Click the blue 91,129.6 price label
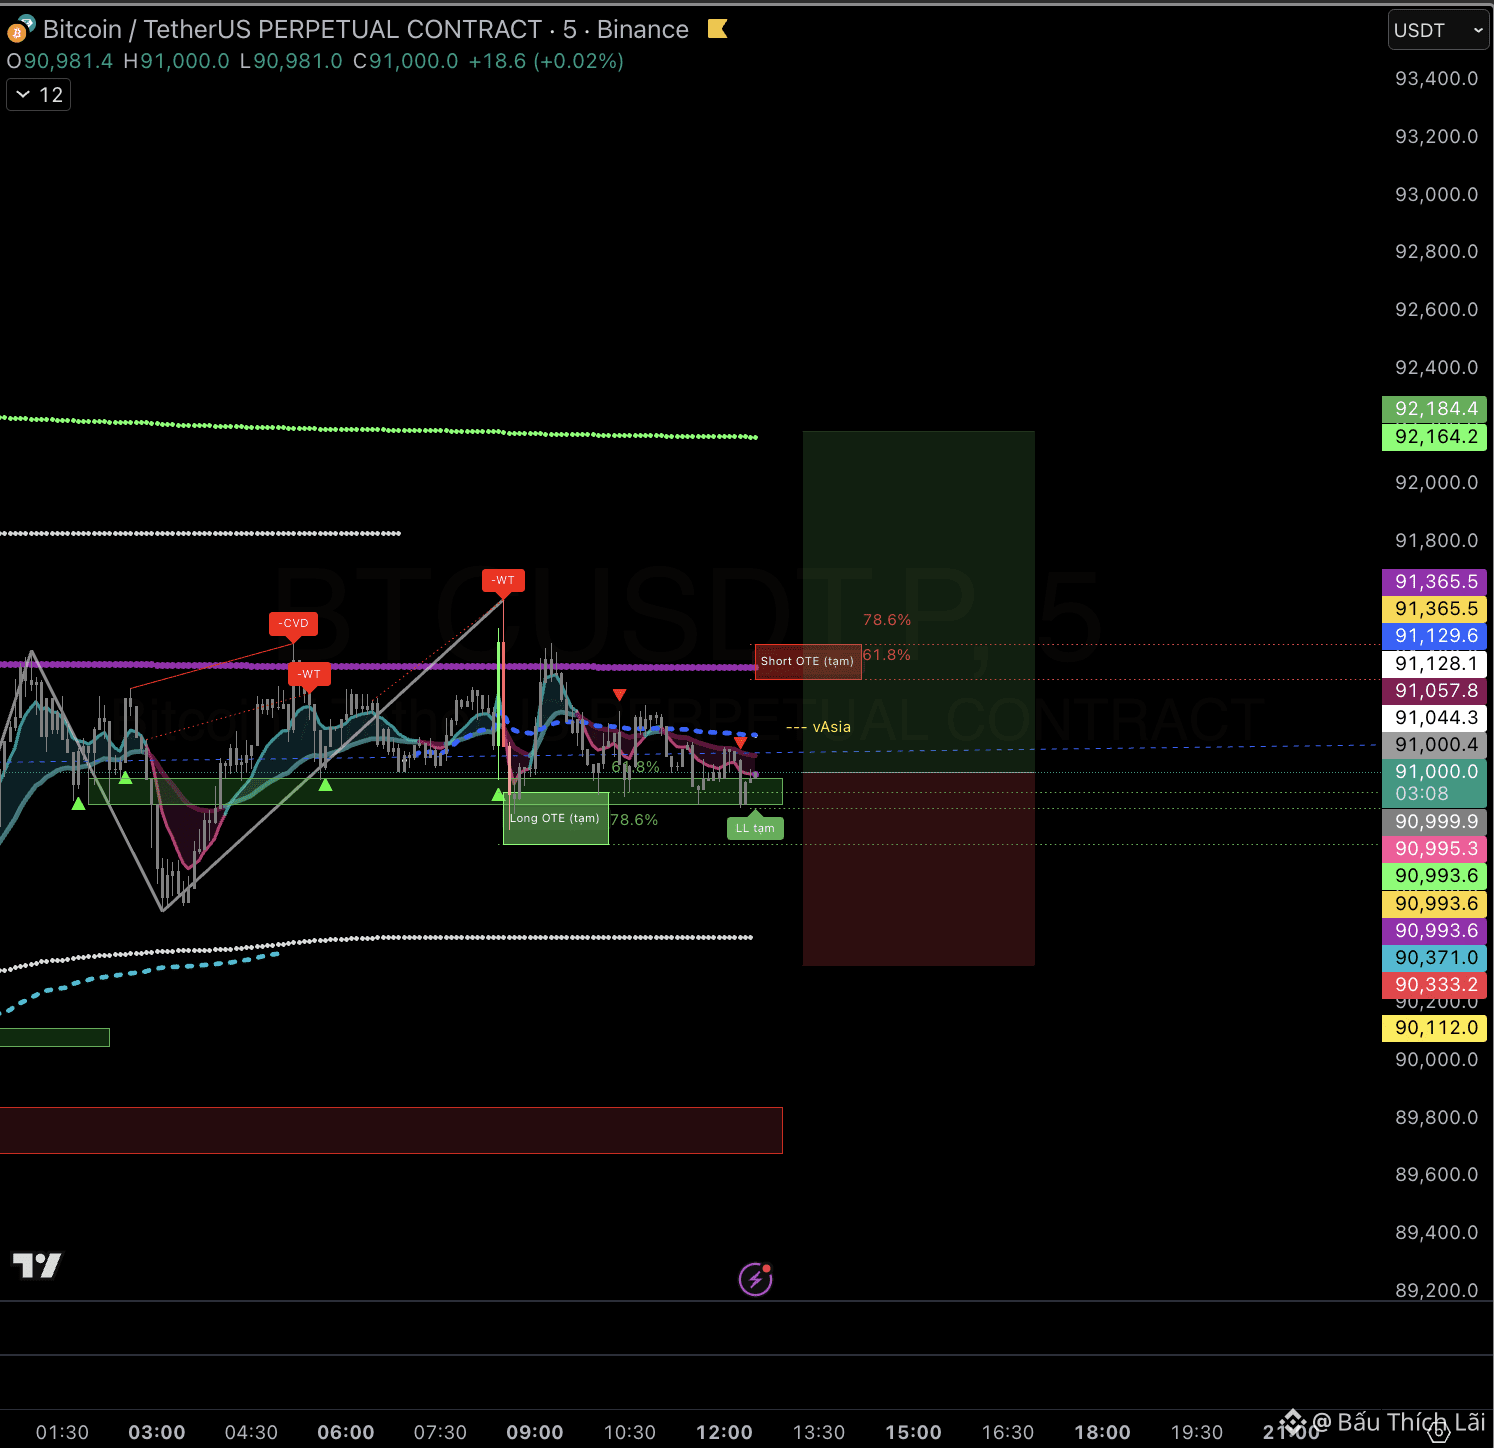1494x1448 pixels. click(x=1435, y=636)
